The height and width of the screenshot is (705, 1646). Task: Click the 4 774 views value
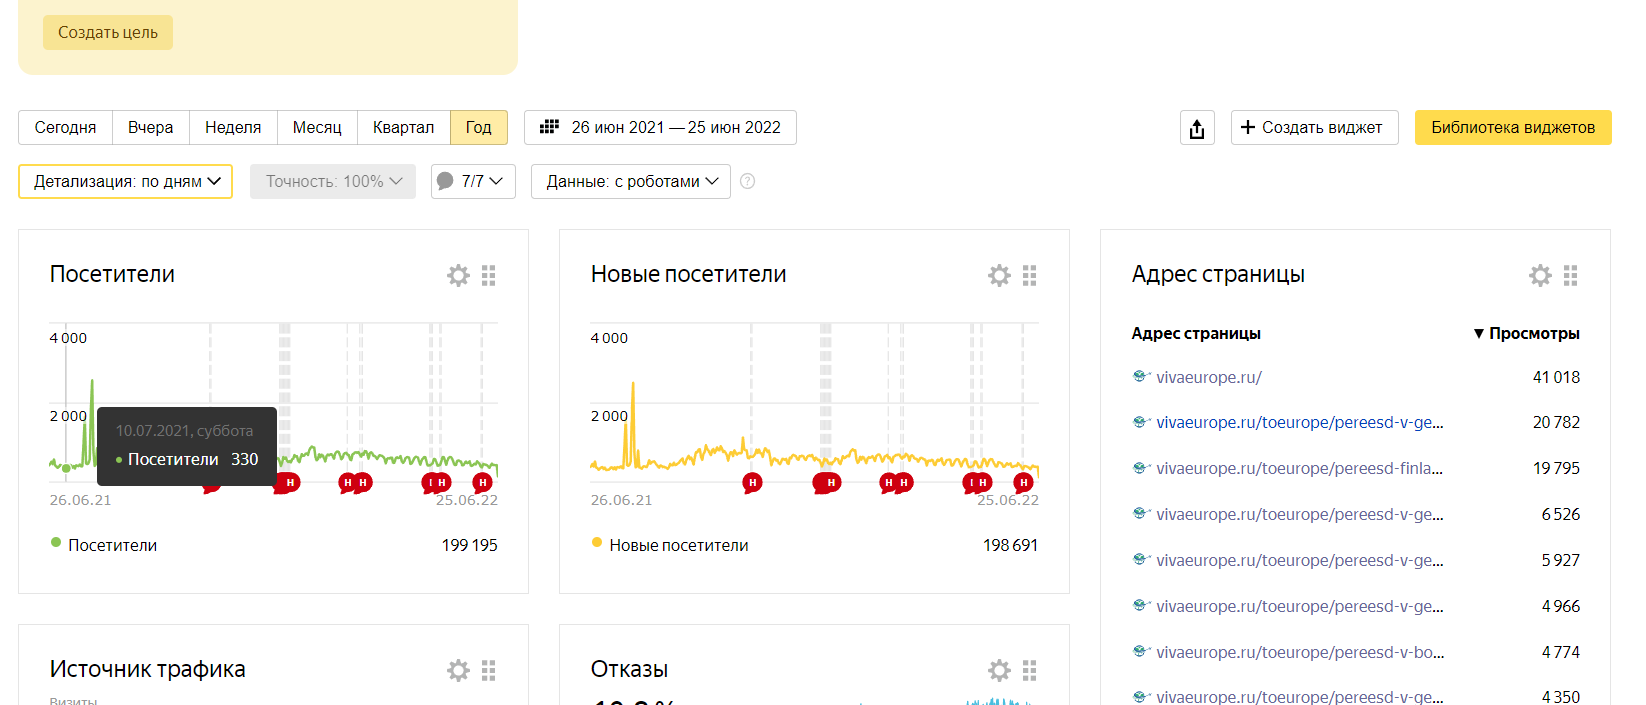point(1560,652)
